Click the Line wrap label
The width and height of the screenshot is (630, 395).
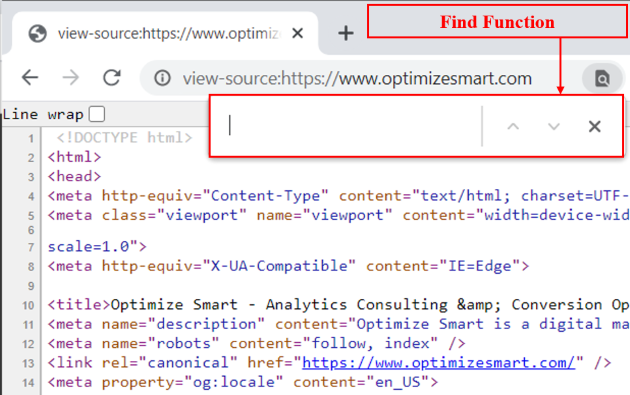pyautogui.click(x=43, y=115)
